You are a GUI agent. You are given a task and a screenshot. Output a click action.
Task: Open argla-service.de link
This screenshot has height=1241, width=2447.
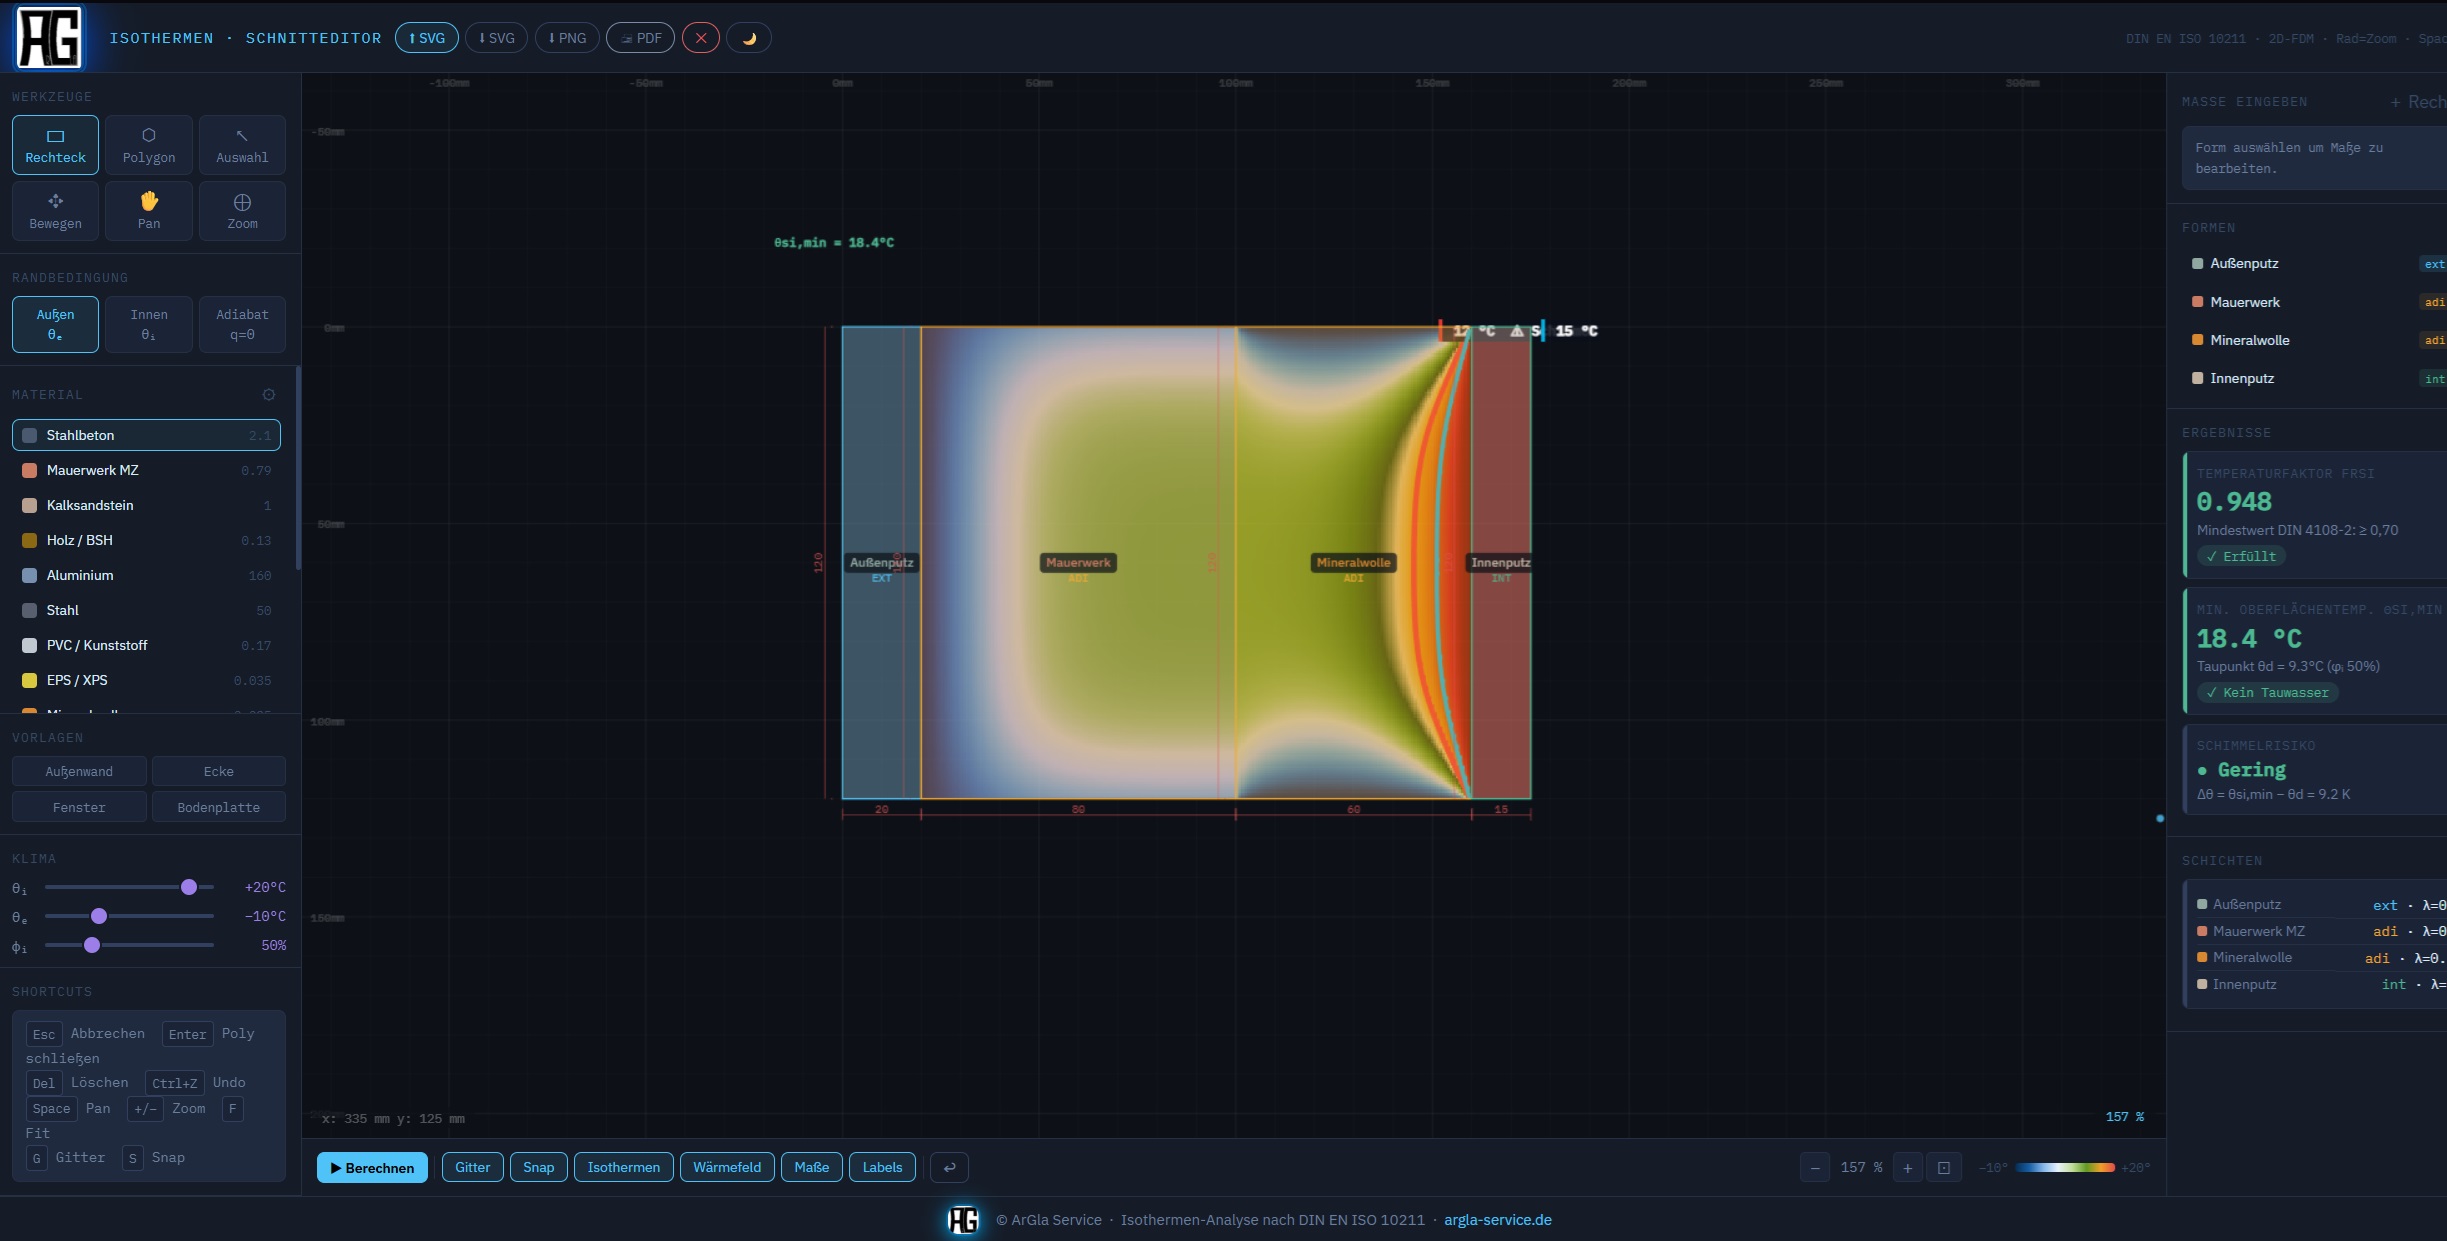[1498, 1220]
